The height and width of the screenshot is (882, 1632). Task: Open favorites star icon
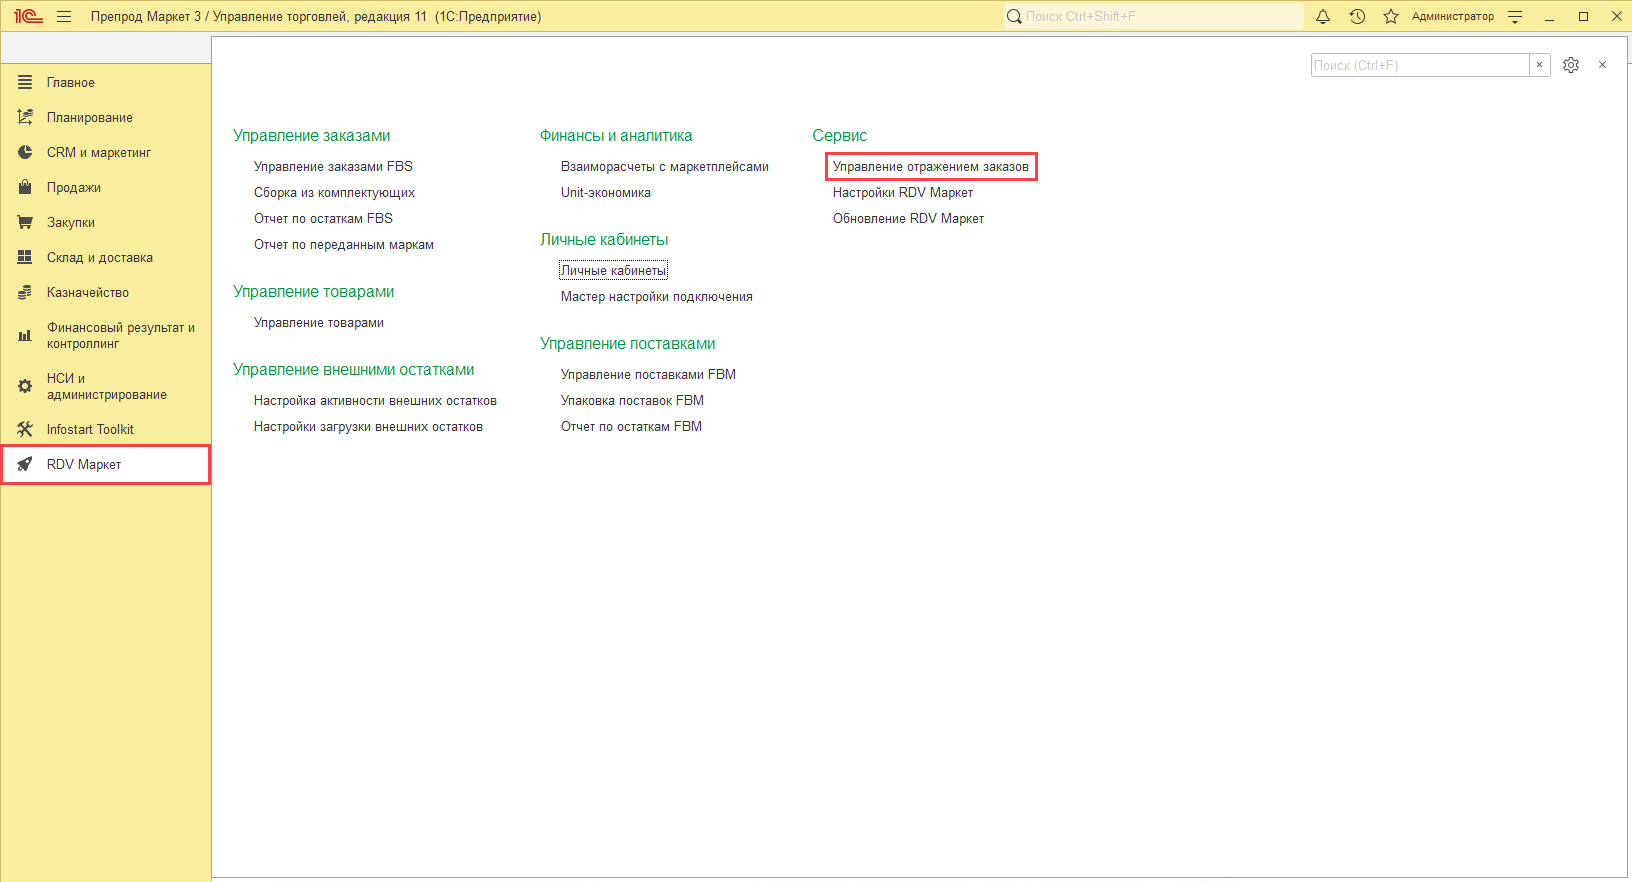coord(1391,16)
